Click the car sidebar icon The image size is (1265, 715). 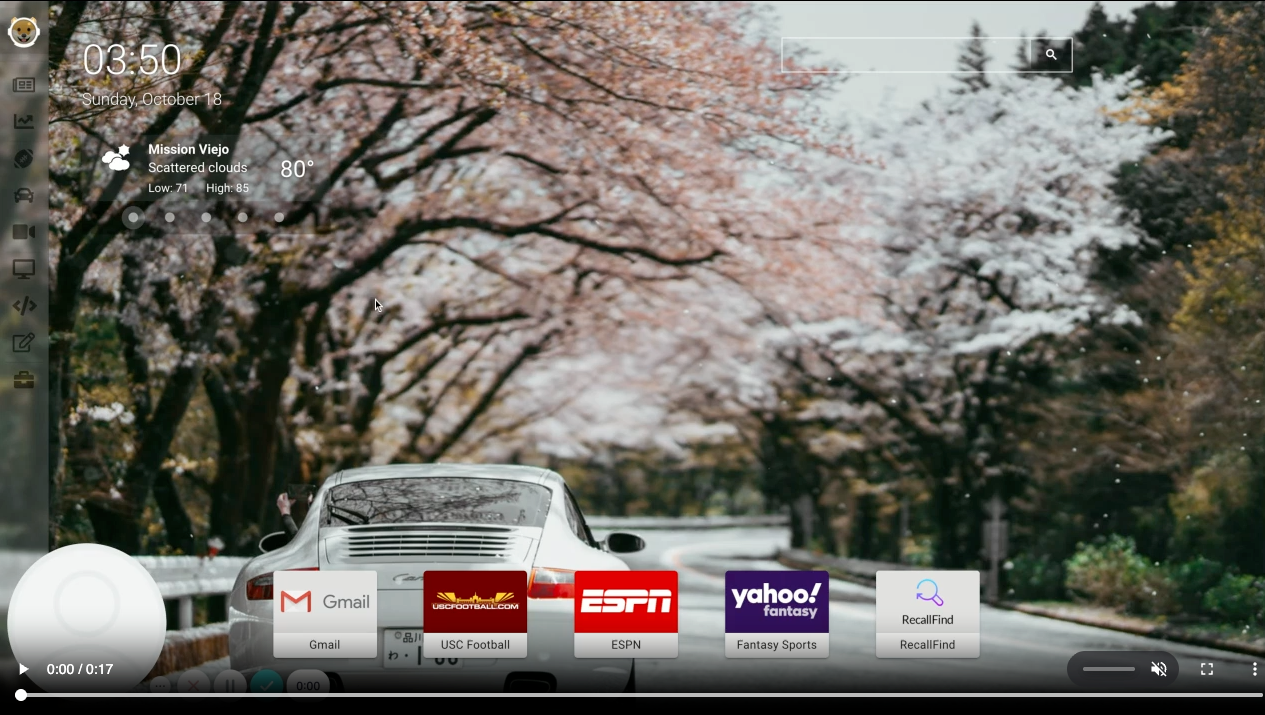pos(23,195)
